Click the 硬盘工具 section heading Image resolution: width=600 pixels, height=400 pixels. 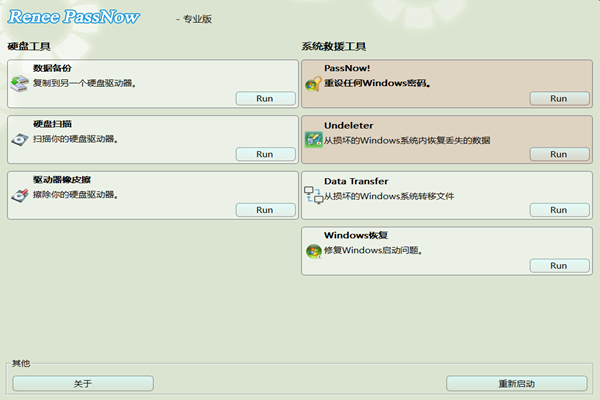29,46
